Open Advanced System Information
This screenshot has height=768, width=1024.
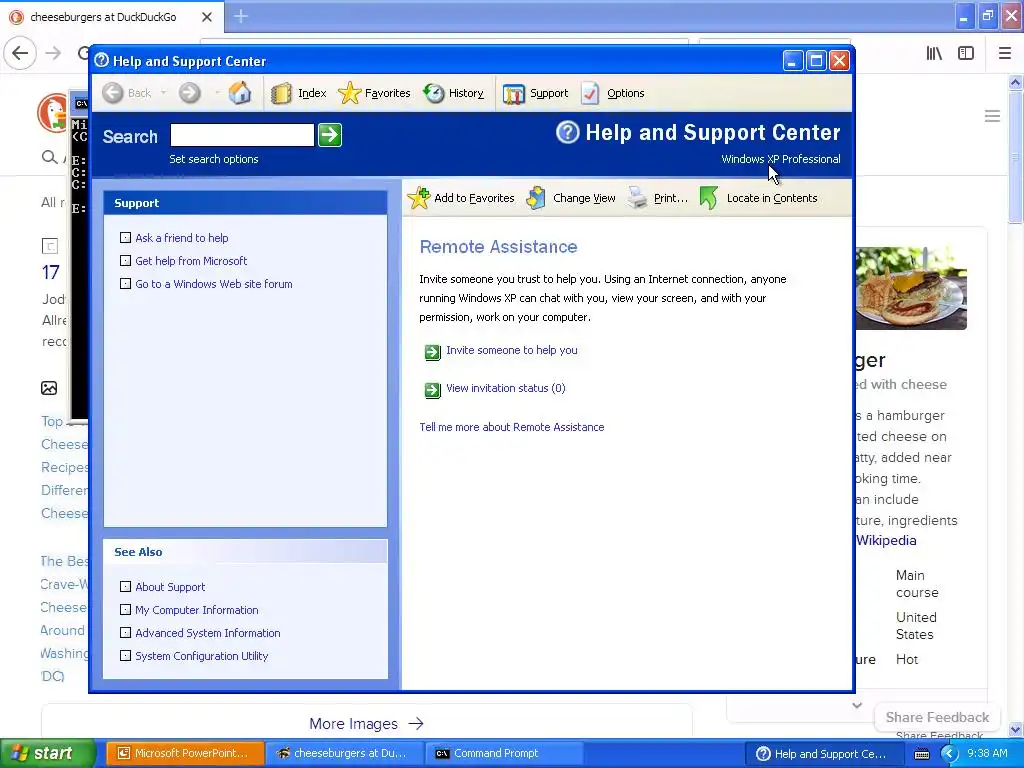click(x=208, y=632)
